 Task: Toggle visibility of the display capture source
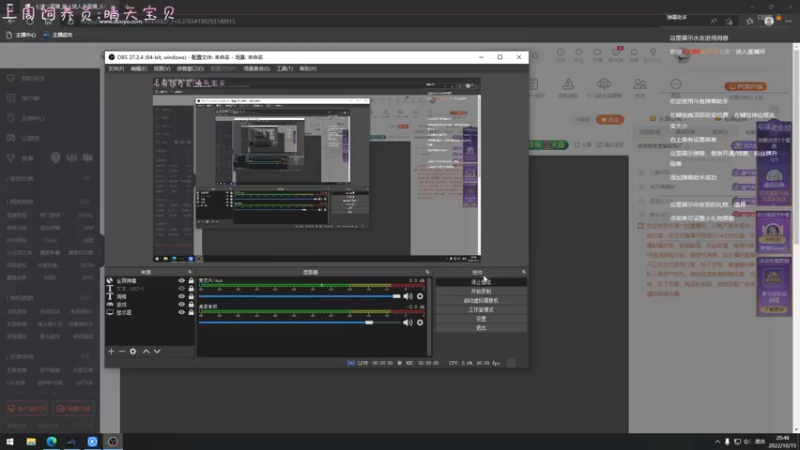[181, 312]
